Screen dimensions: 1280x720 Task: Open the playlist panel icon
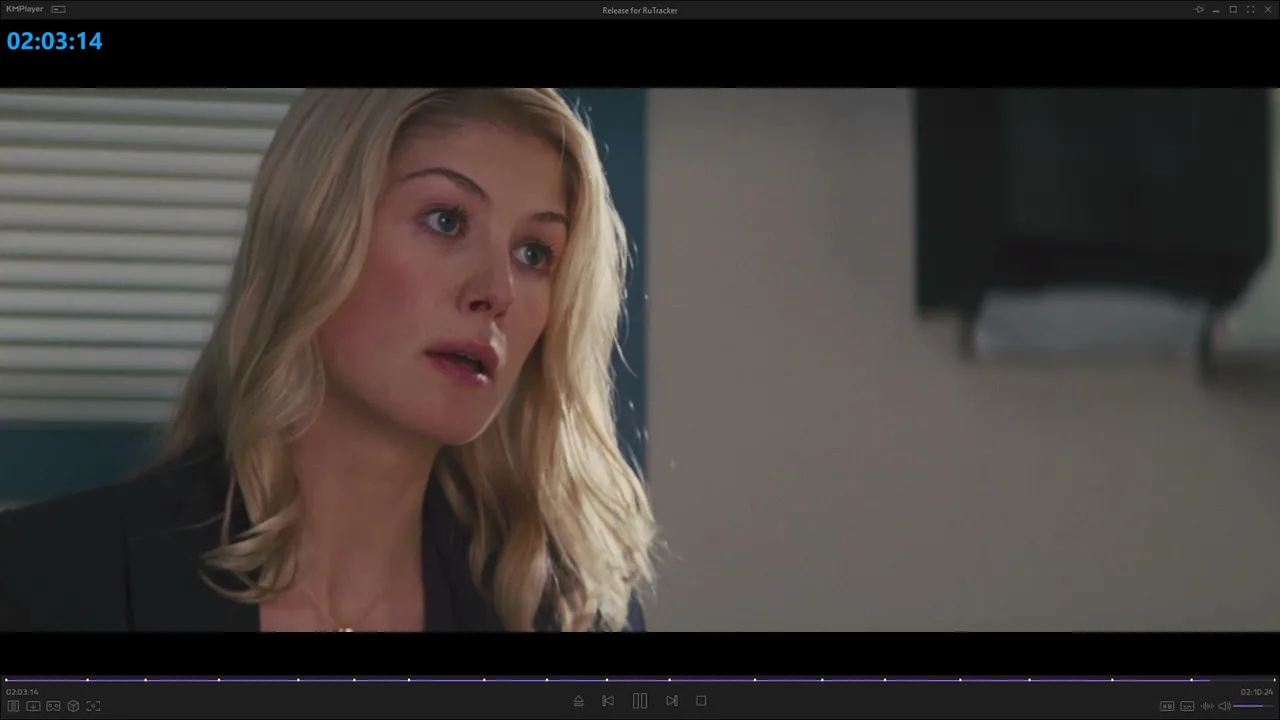pyautogui.click(x=14, y=706)
